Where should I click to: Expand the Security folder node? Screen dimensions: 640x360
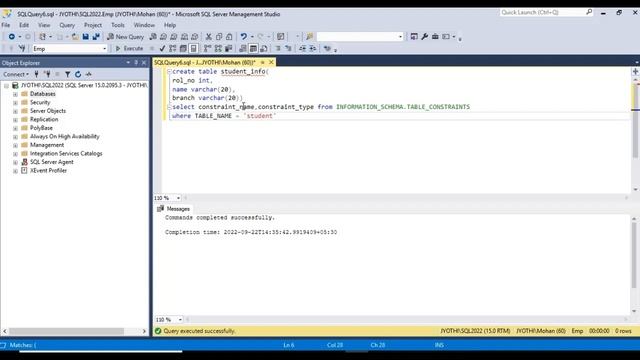(x=15, y=102)
